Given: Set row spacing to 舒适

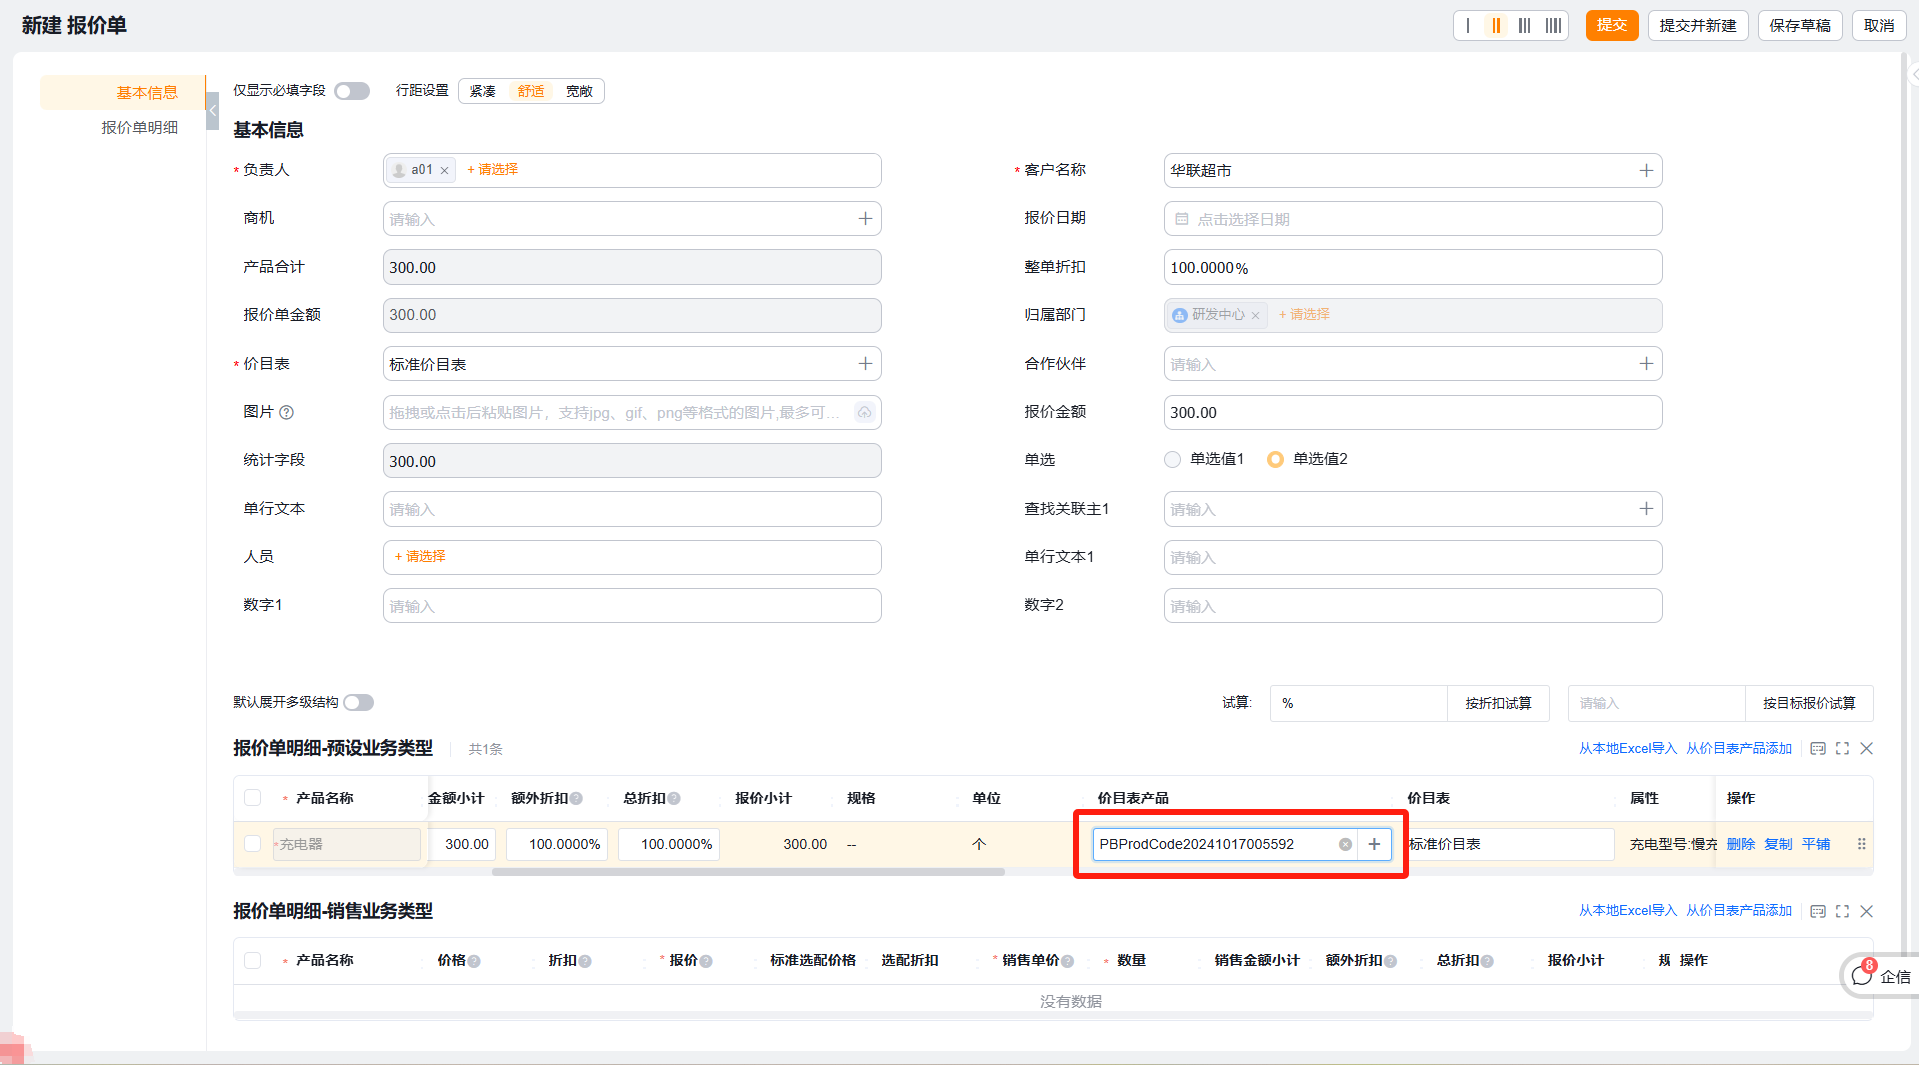Looking at the screenshot, I should (531, 91).
